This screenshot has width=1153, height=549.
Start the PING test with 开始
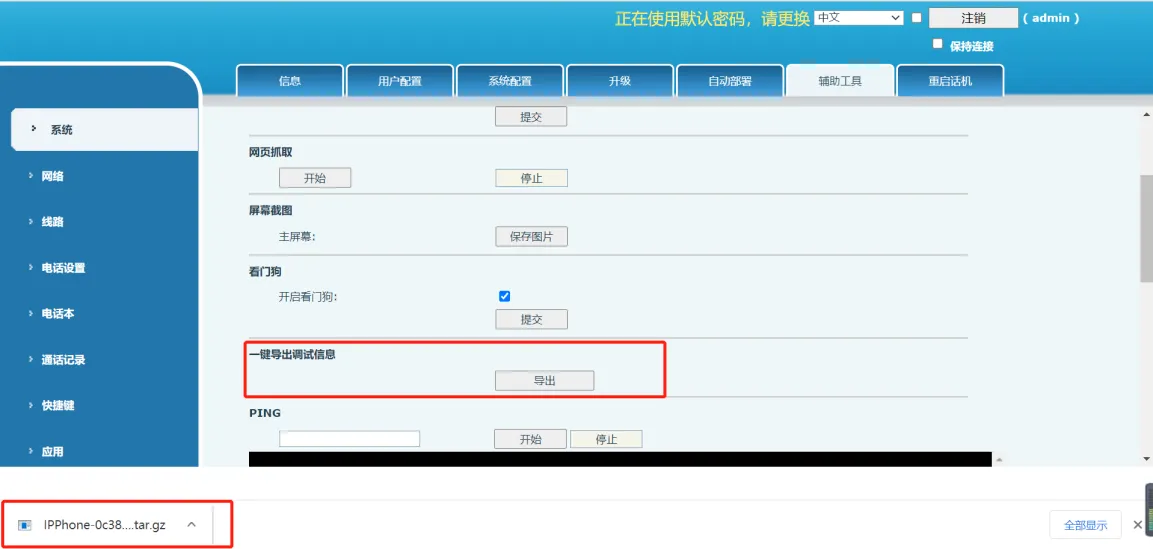click(530, 439)
